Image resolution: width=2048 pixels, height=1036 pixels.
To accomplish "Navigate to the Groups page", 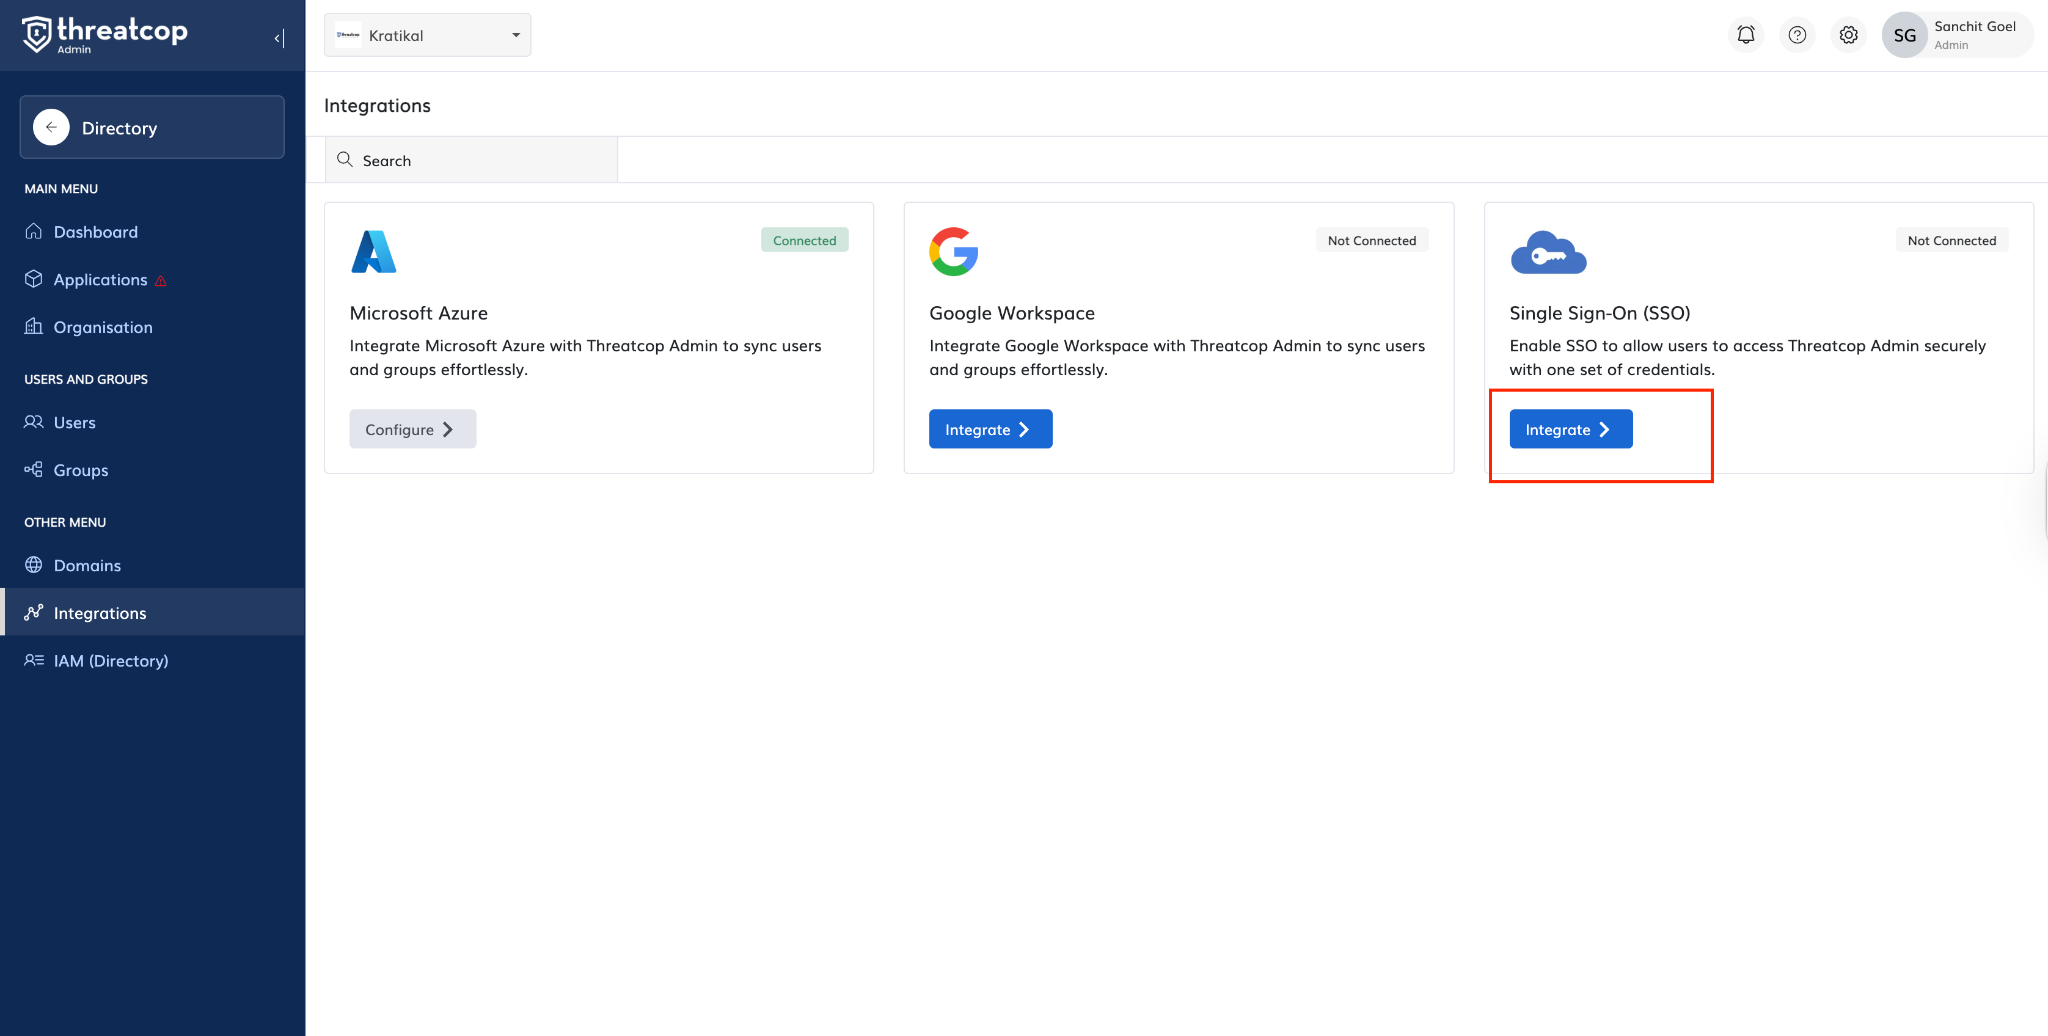I will [x=80, y=470].
